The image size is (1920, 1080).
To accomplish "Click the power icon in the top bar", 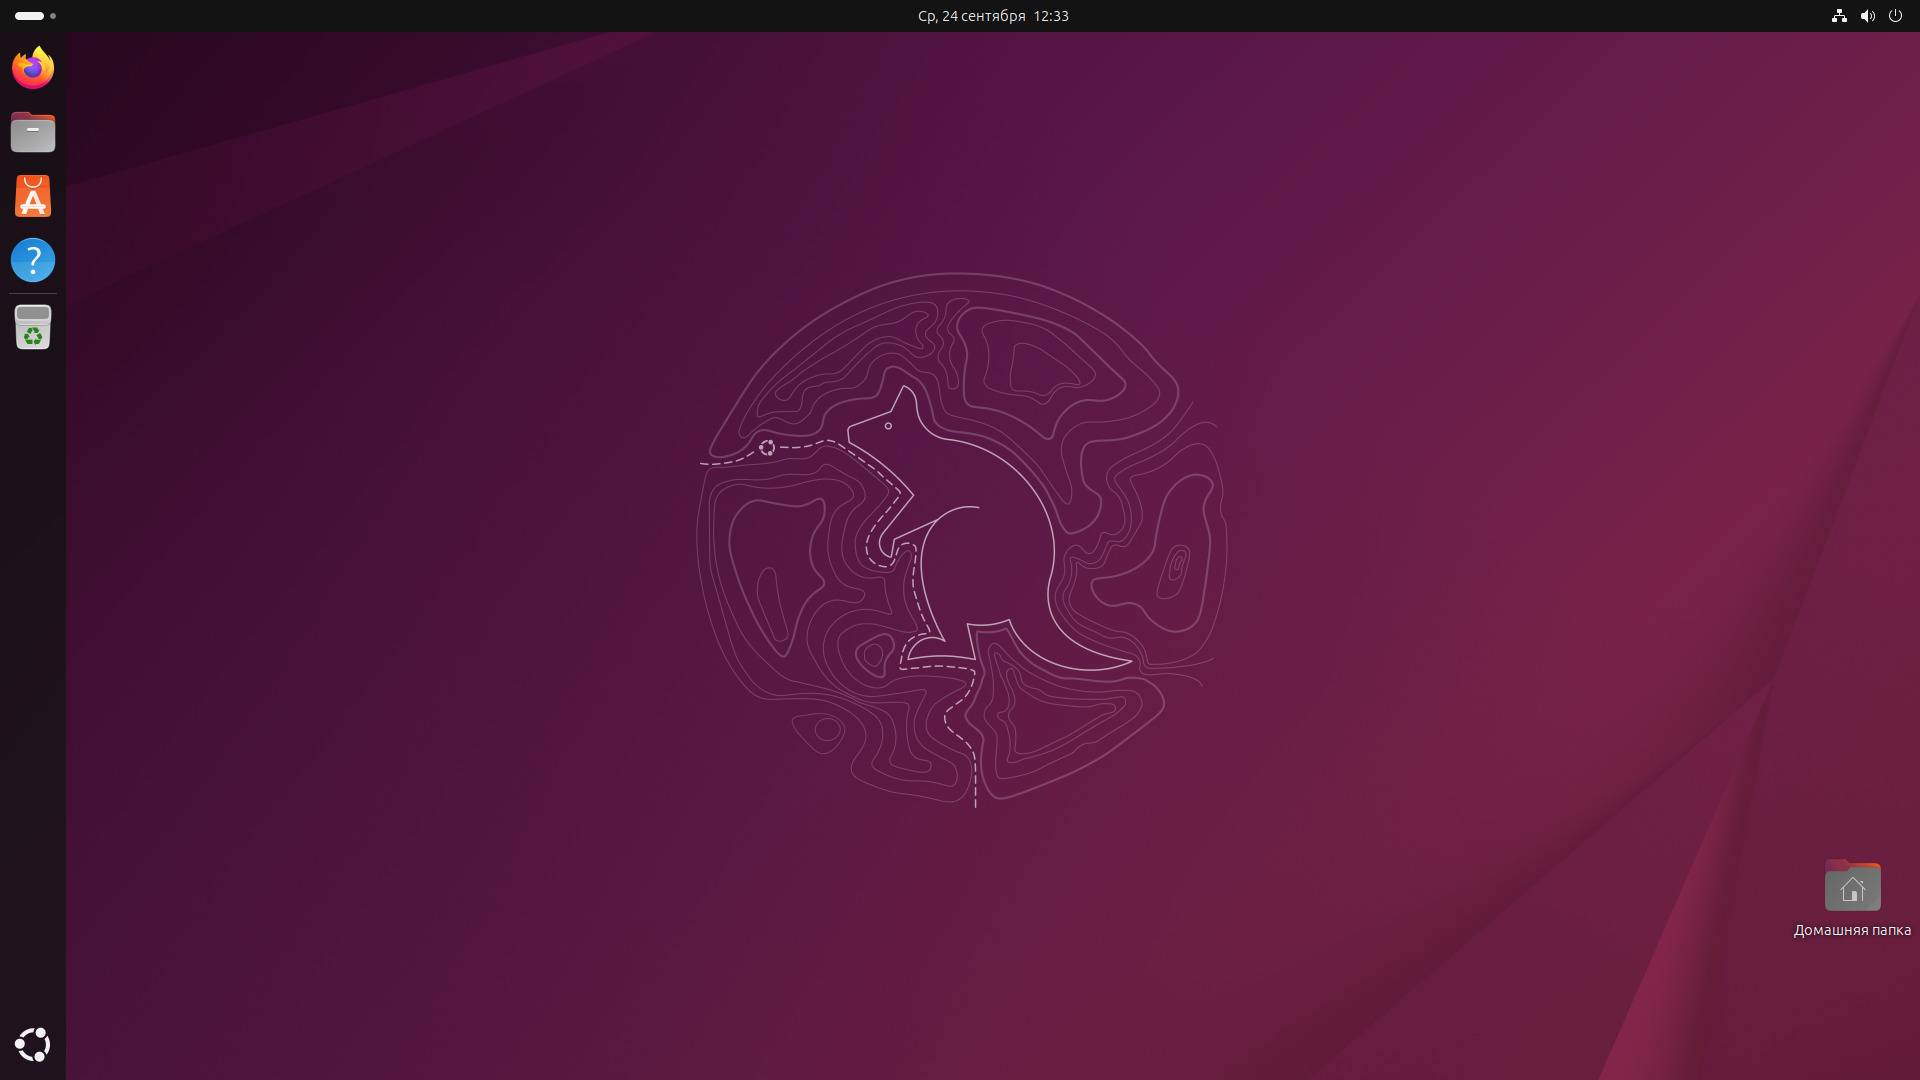I will click(1895, 16).
